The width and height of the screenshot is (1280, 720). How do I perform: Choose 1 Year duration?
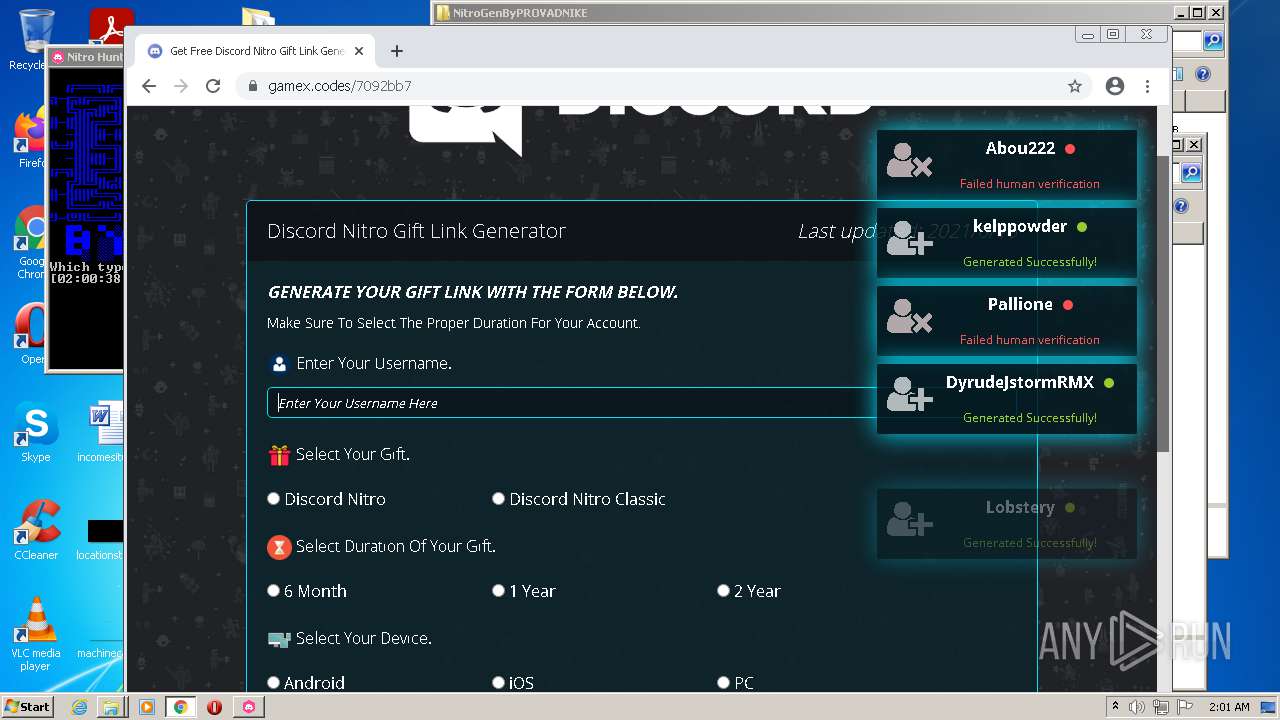tap(498, 591)
